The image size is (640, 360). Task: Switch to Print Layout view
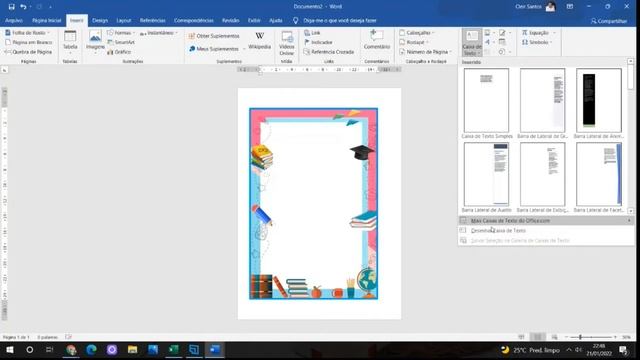[x=538, y=337]
